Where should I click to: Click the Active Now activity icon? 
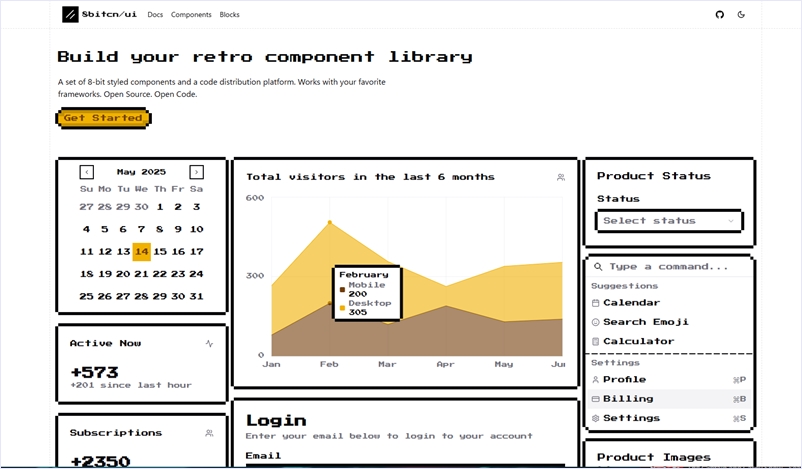[x=209, y=343]
